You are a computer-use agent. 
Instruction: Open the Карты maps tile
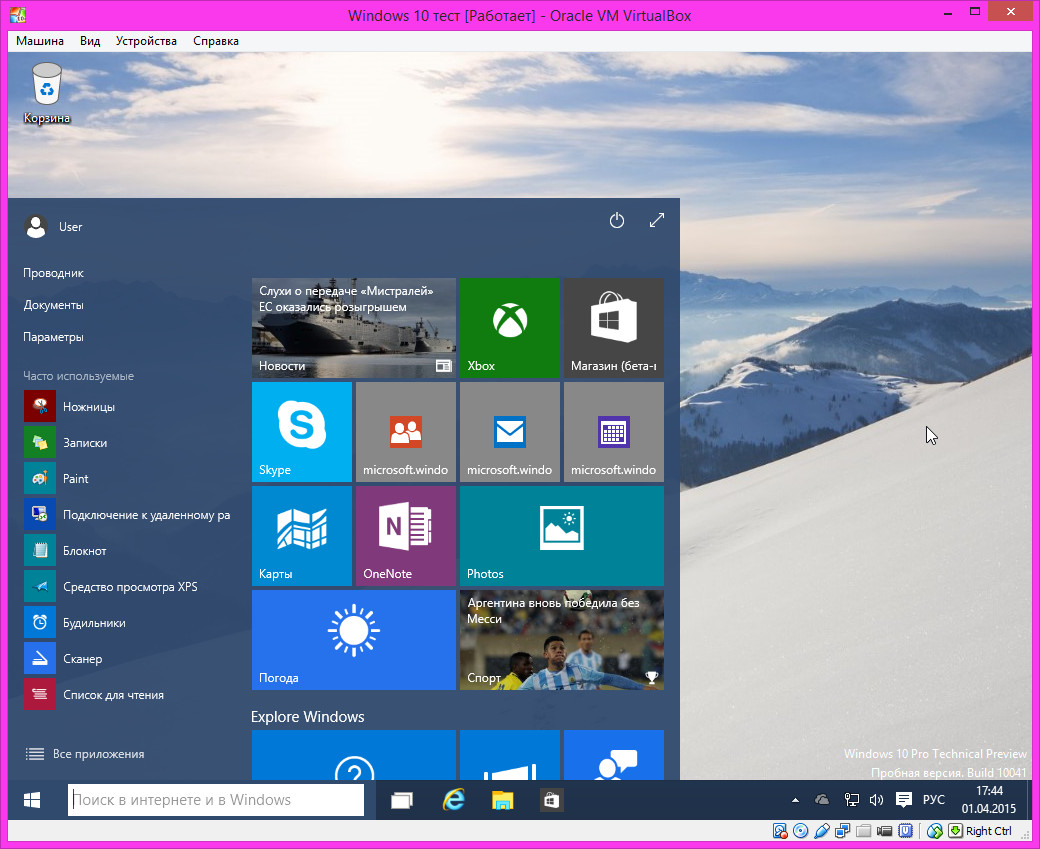(302, 536)
